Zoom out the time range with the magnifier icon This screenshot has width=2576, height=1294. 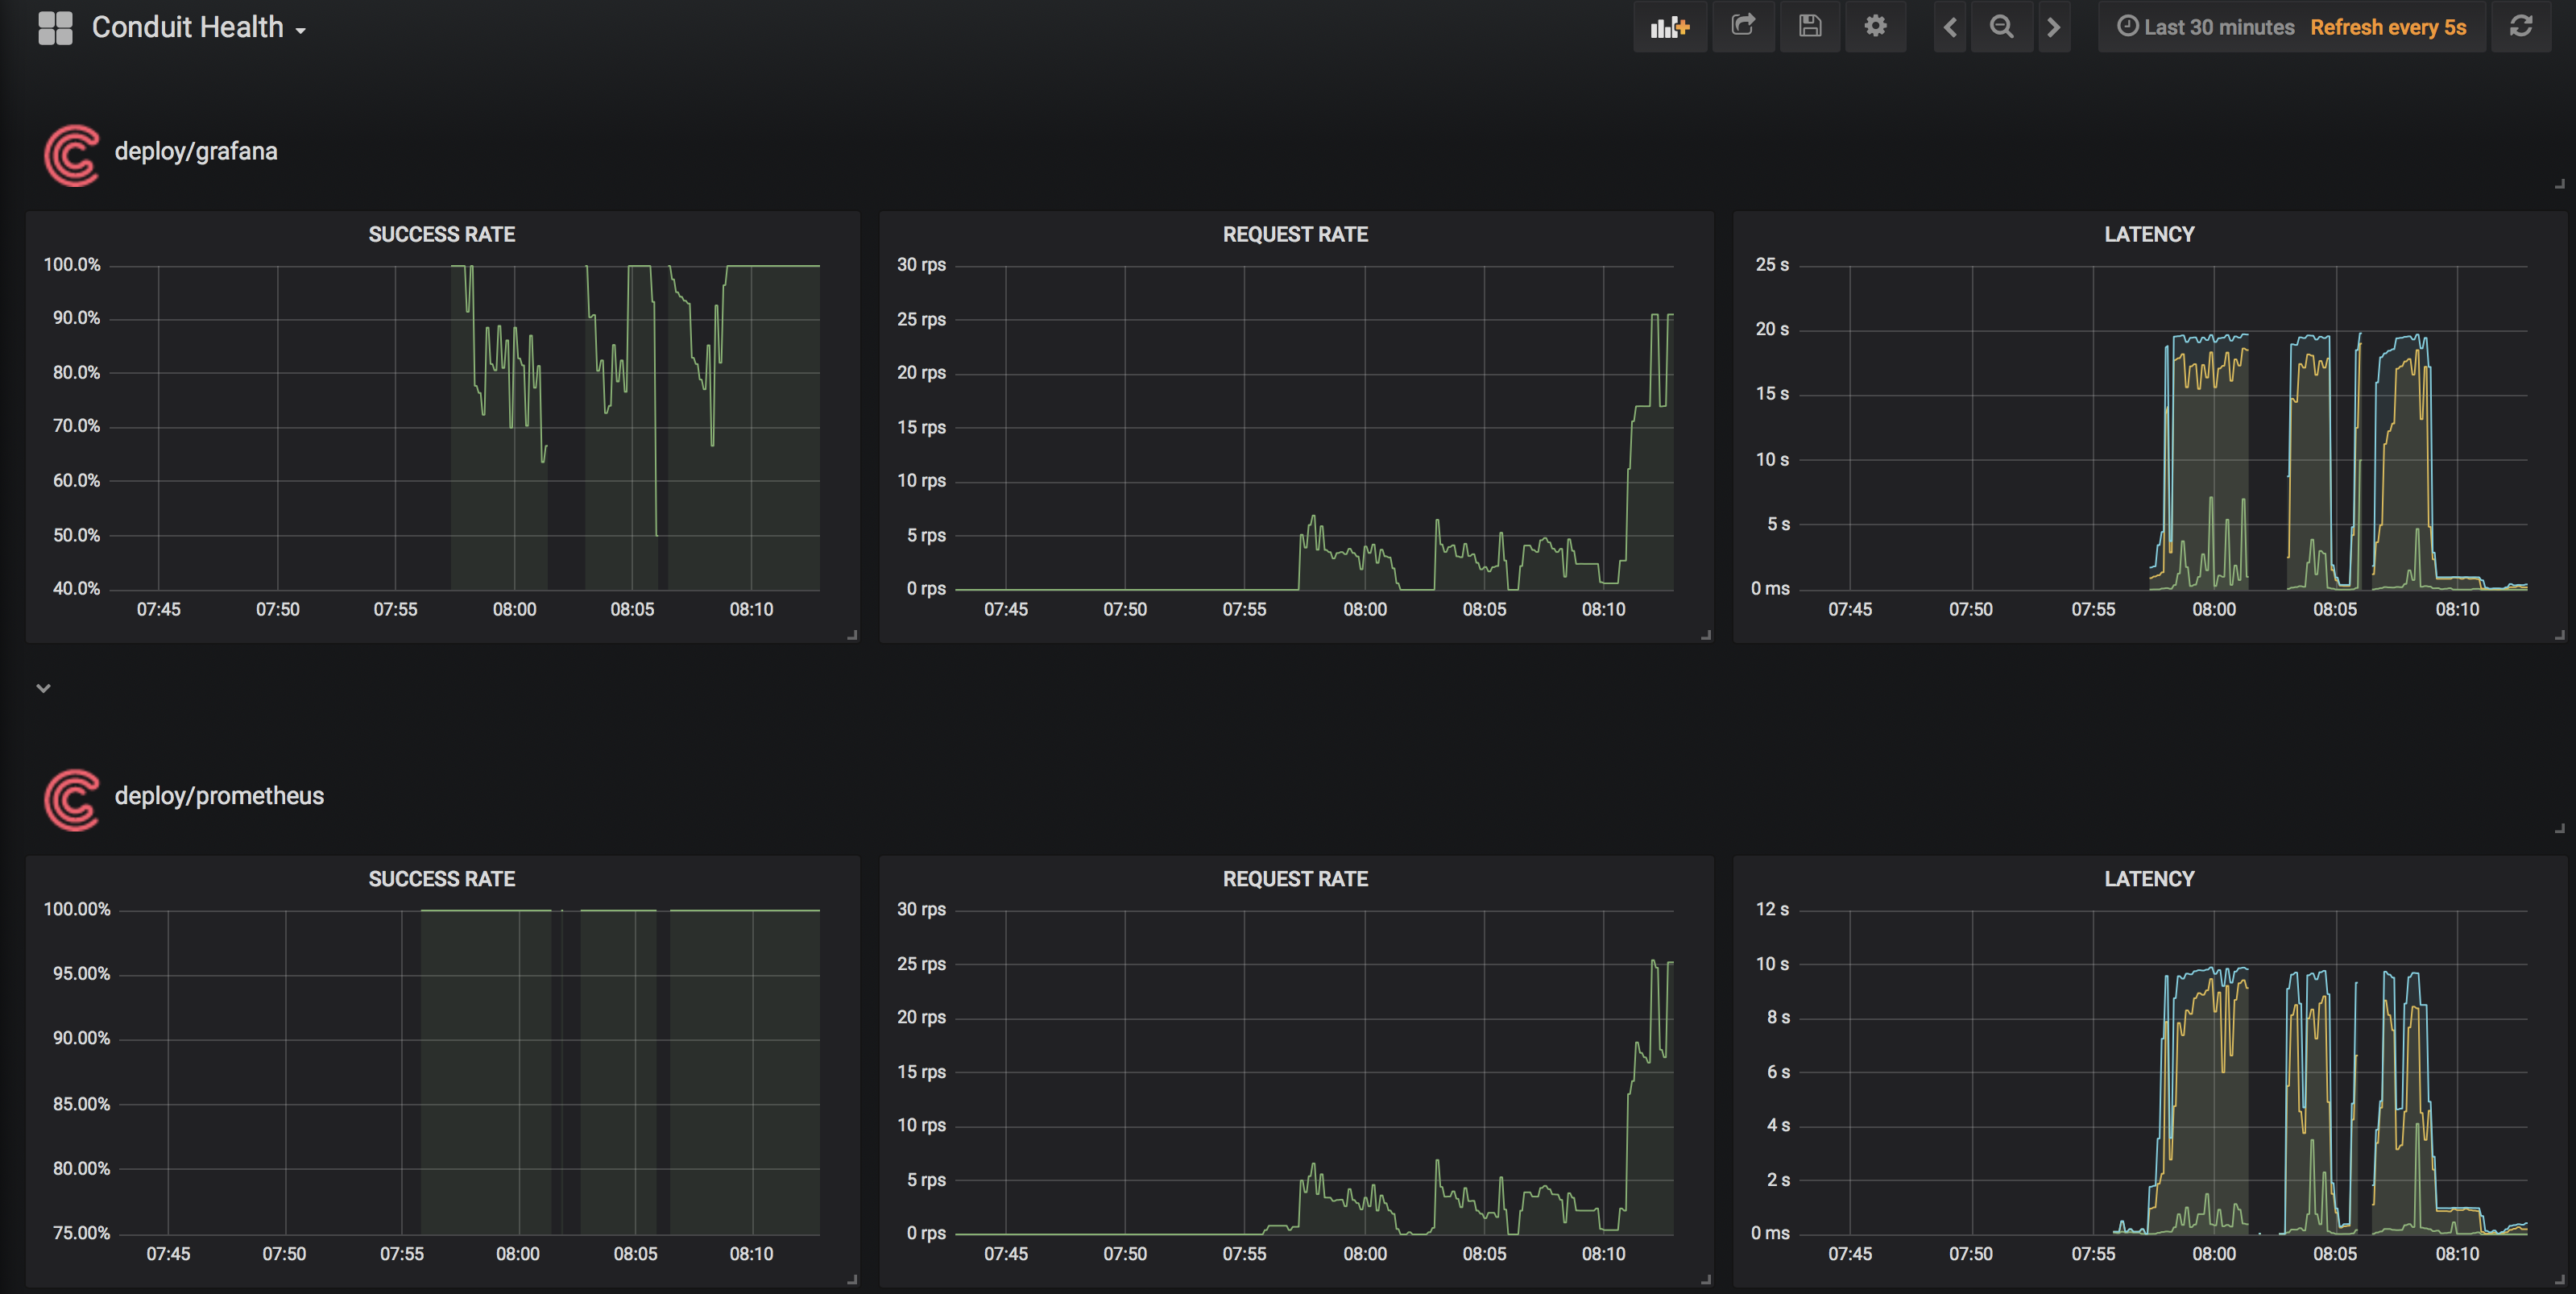(x=2002, y=27)
